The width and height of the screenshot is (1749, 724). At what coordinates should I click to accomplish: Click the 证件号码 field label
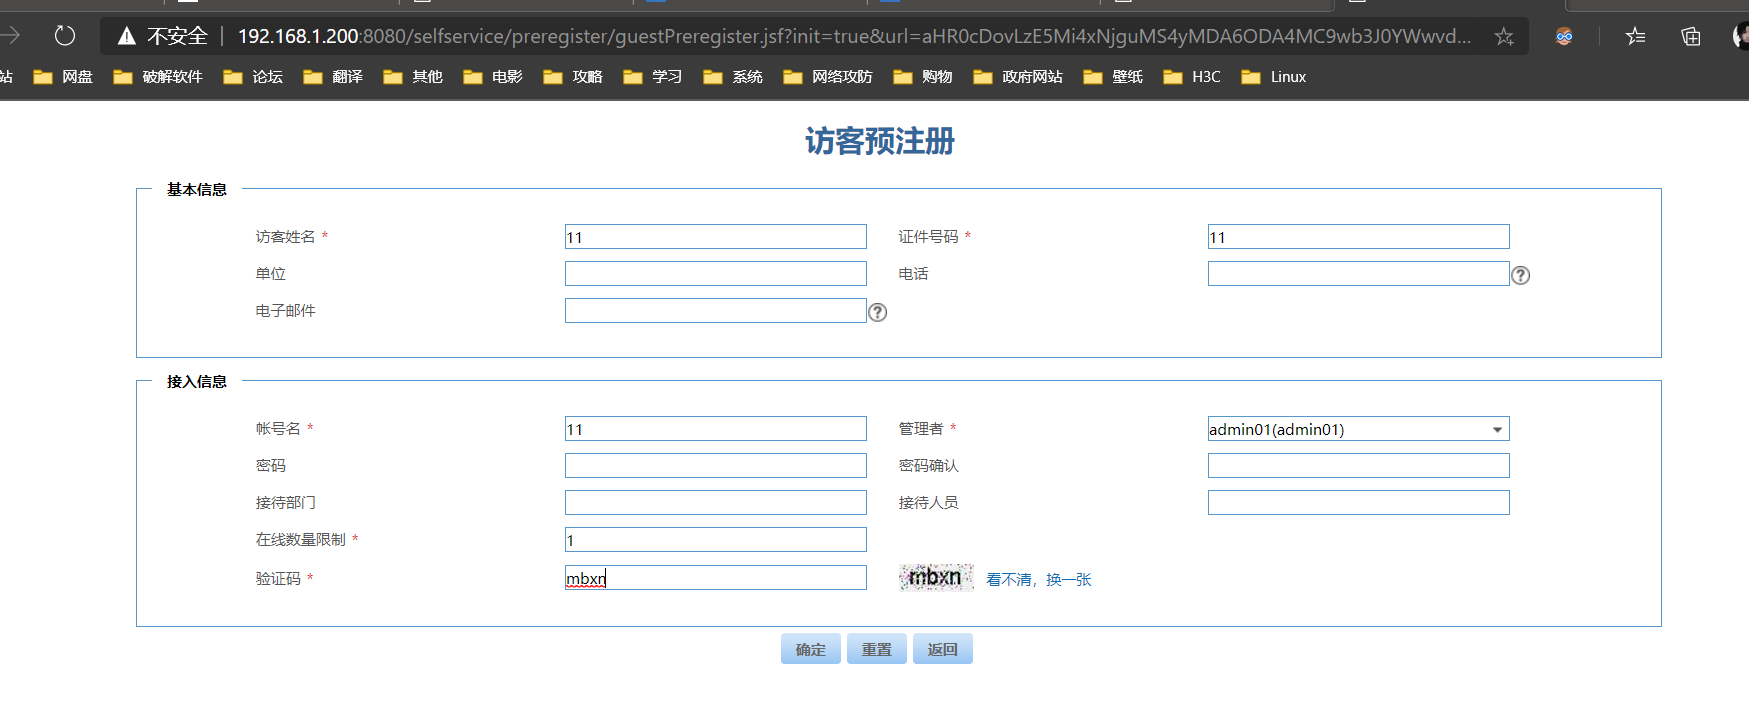coord(928,237)
